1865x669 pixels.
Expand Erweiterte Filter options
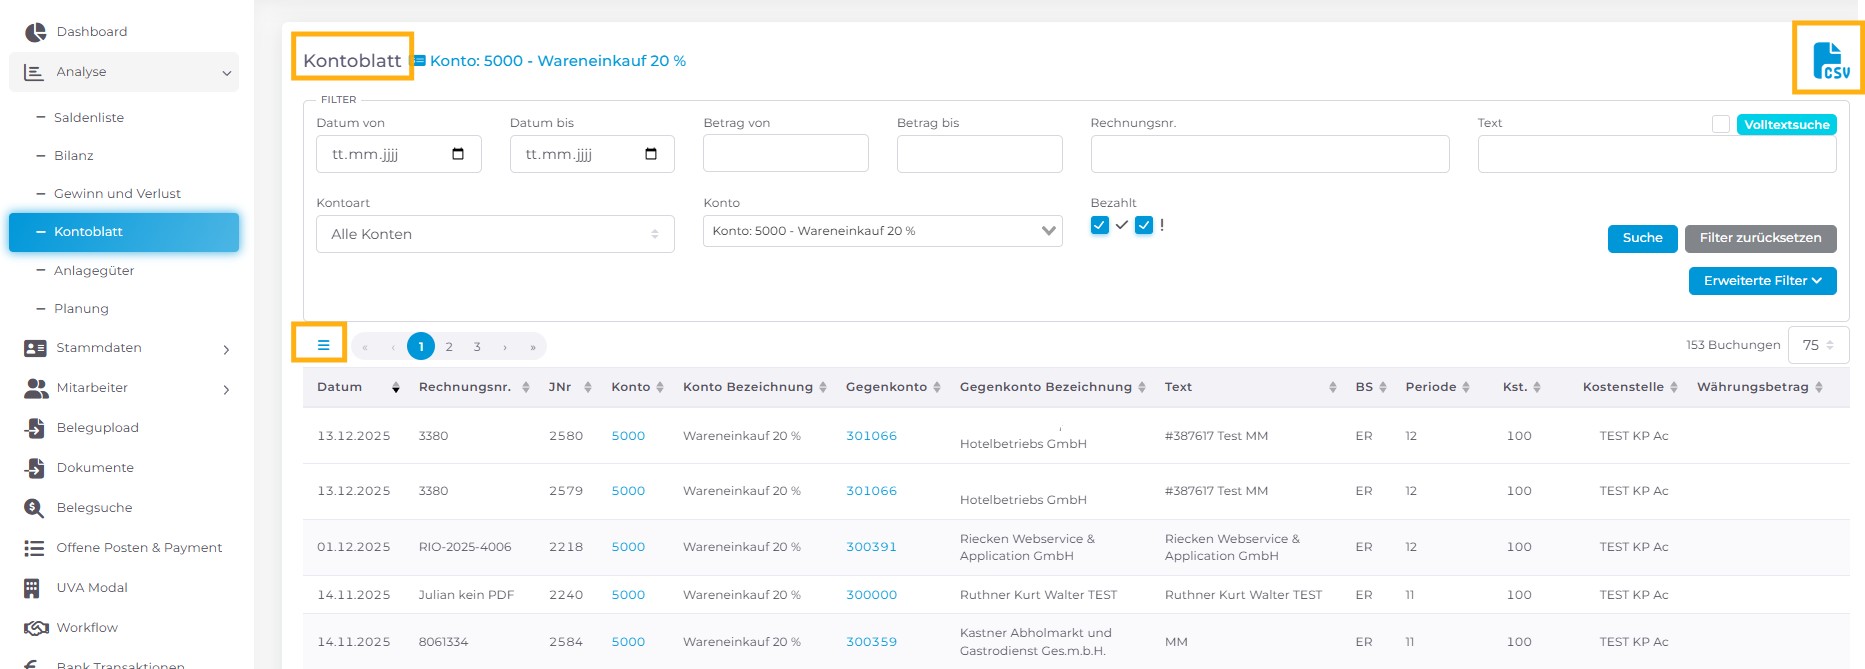point(1762,281)
